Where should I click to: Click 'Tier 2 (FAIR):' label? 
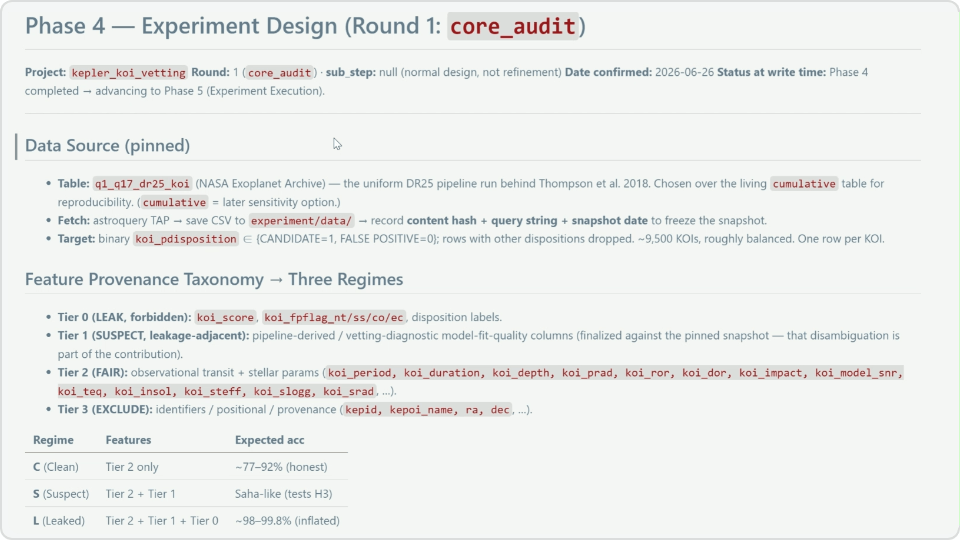92,372
